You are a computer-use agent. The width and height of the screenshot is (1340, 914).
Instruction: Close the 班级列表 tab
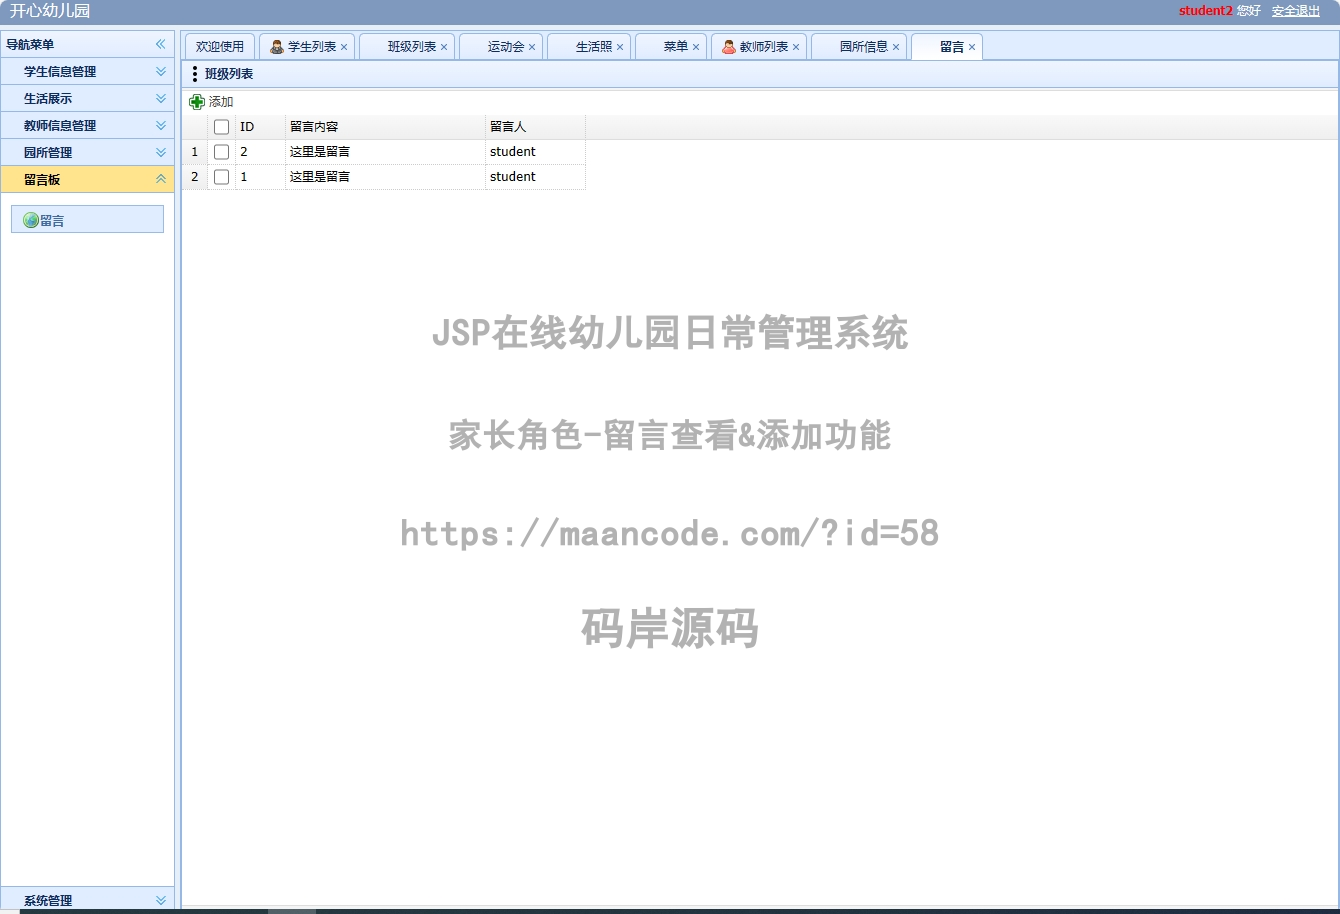click(x=444, y=47)
